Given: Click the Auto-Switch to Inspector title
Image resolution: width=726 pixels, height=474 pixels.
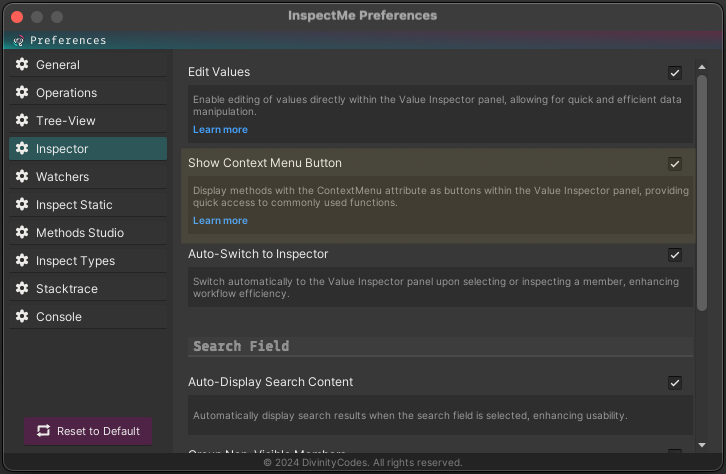Looking at the screenshot, I should (258, 254).
